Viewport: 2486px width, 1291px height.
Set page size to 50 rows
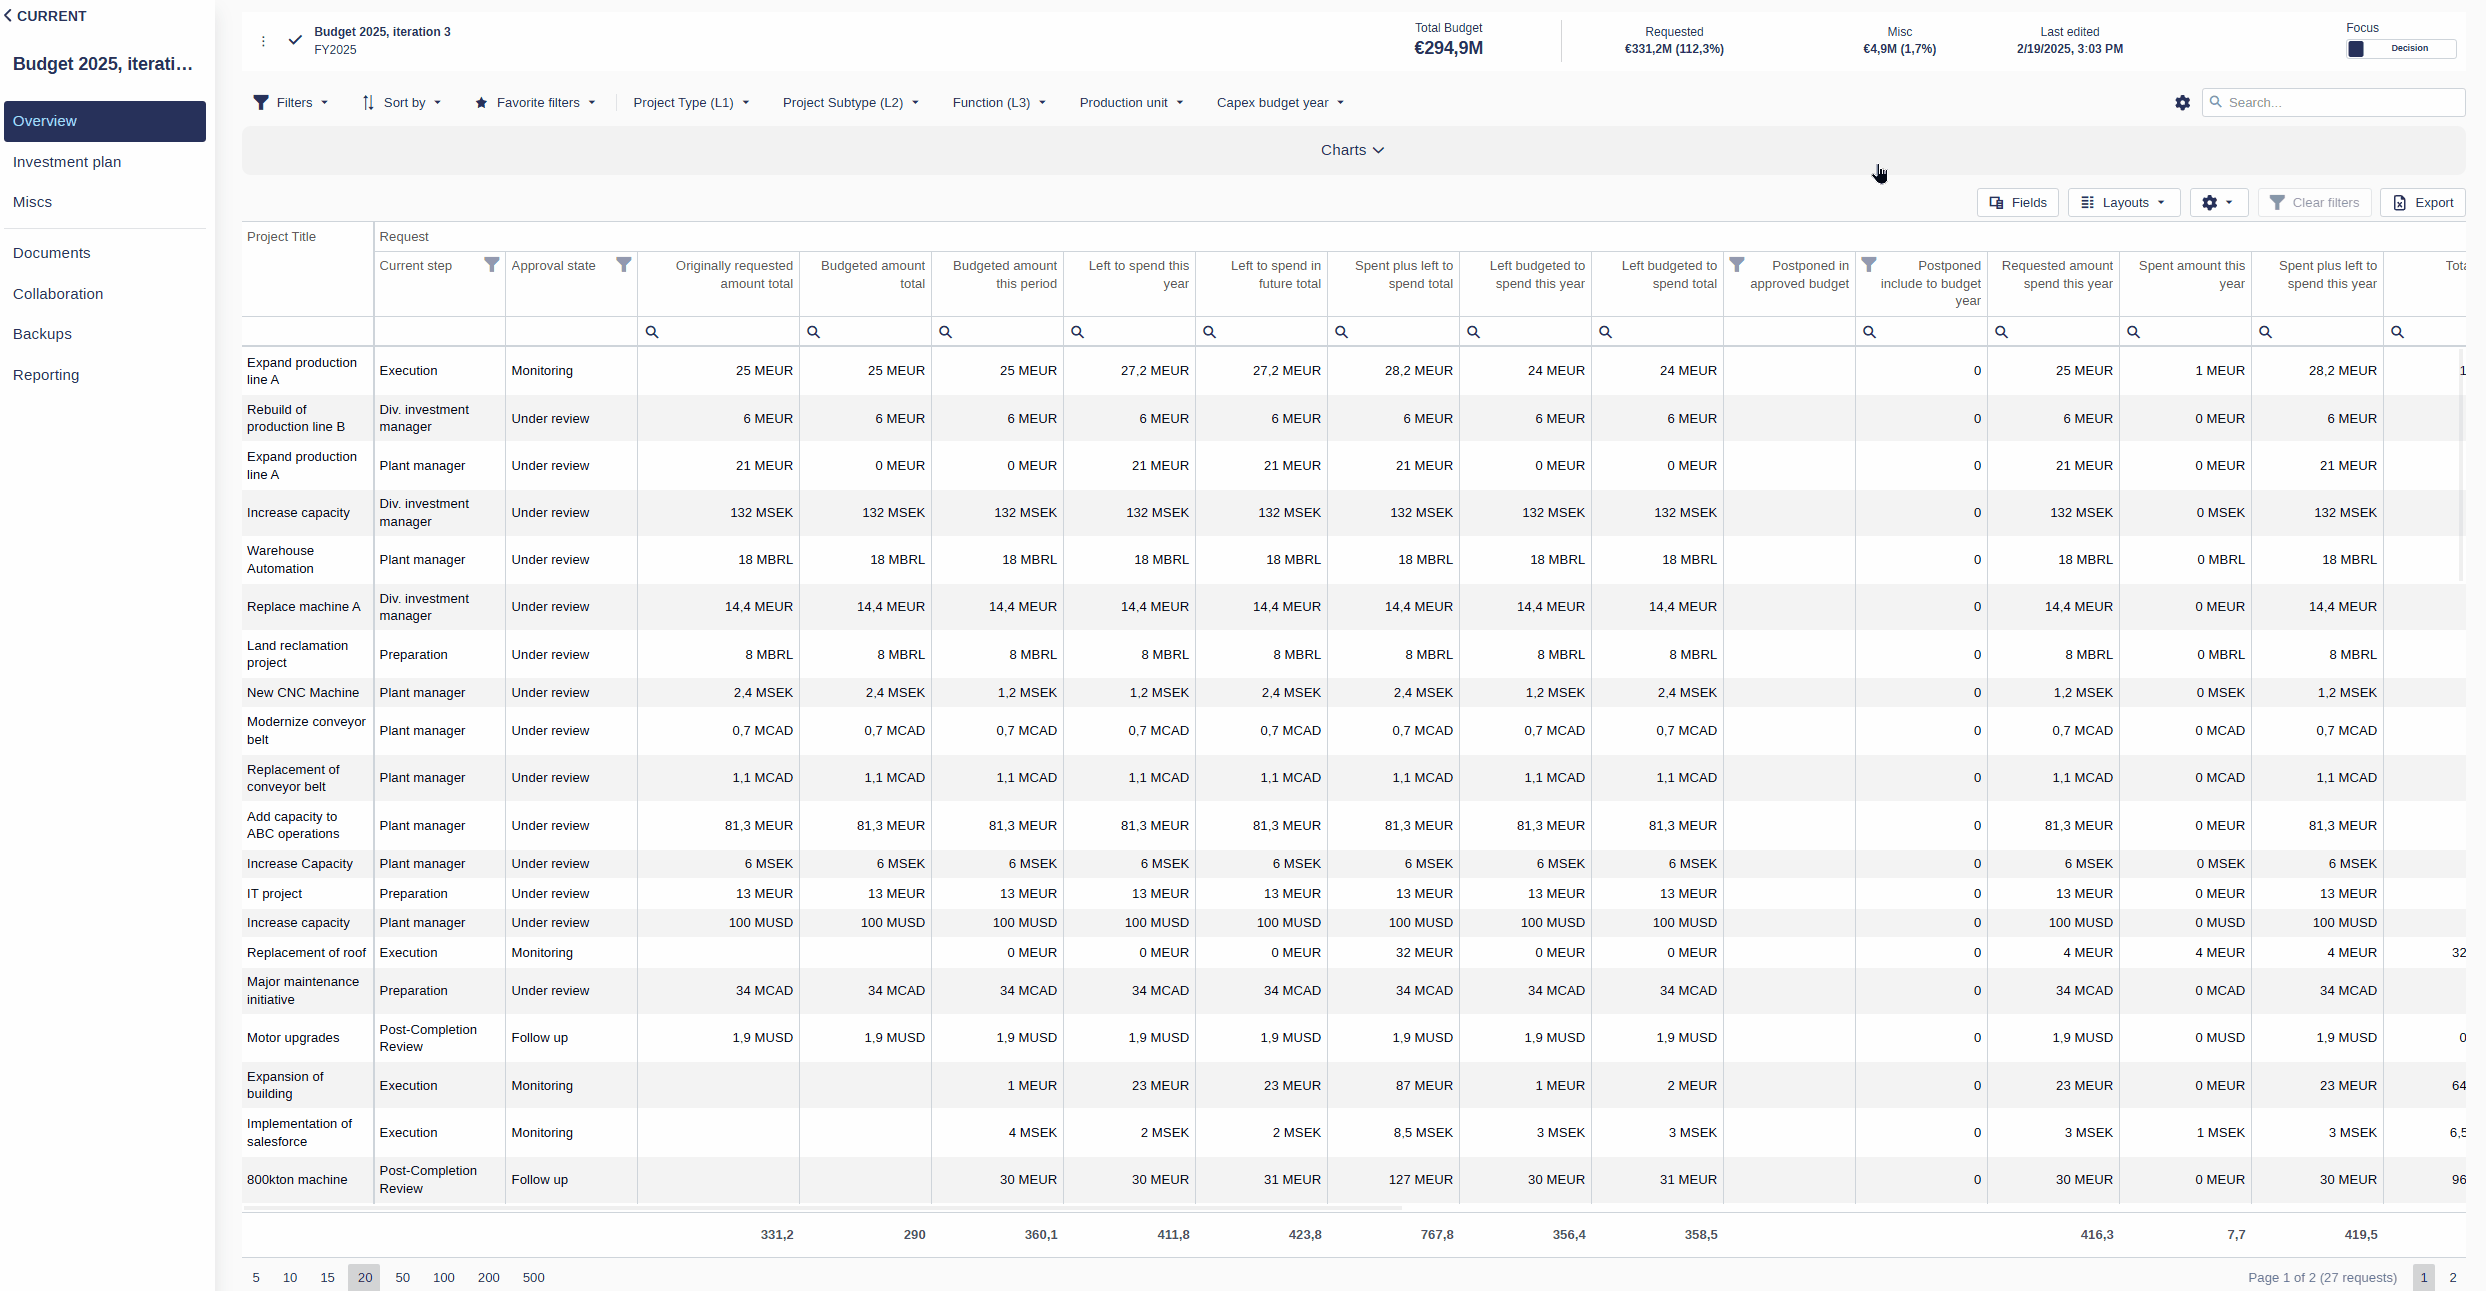pos(402,1277)
